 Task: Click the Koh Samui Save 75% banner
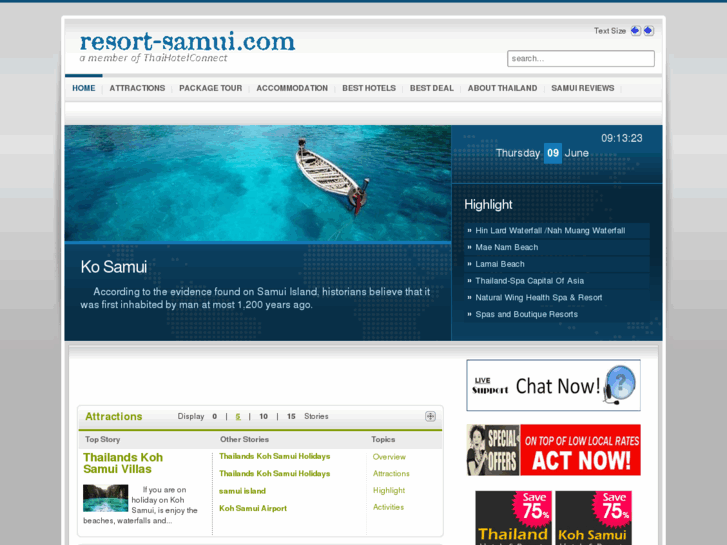[x=593, y=518]
